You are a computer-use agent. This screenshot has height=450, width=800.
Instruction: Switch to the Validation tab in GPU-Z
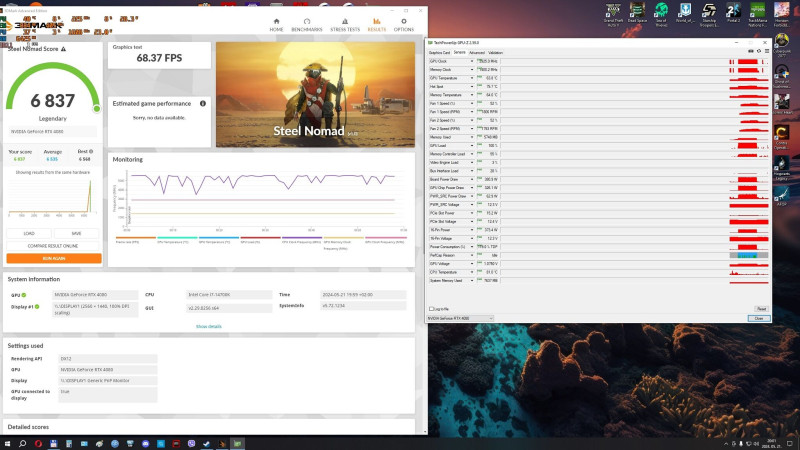tap(495, 53)
